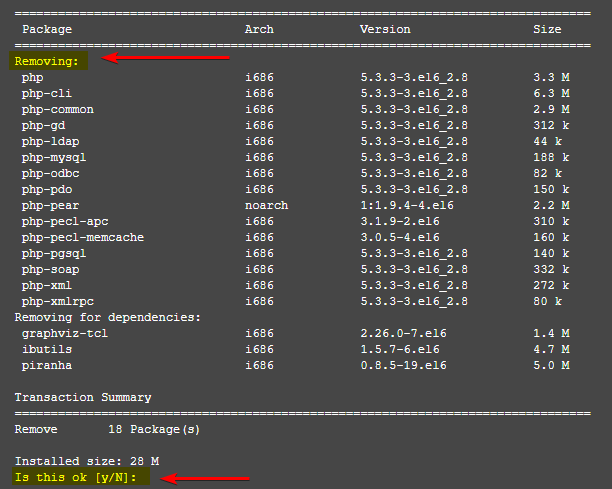Click version '3.0.5-4.el6' of php-pecl-memcache

click(x=400, y=237)
